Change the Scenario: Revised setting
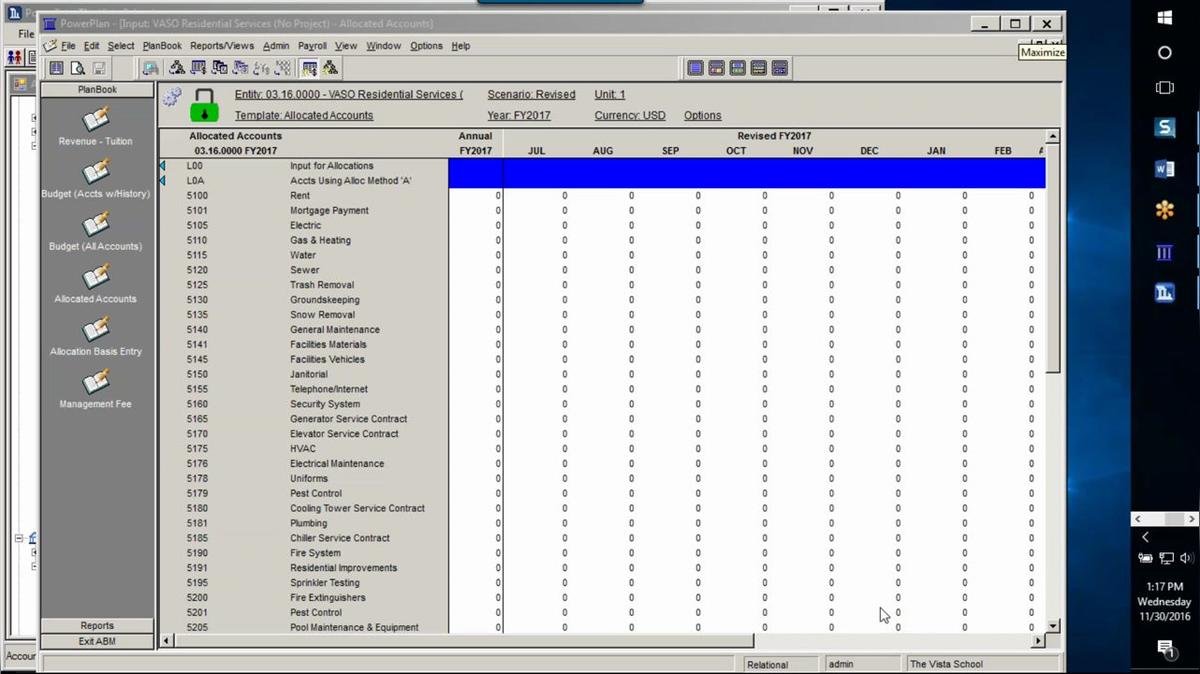The image size is (1200, 674). 531,95
